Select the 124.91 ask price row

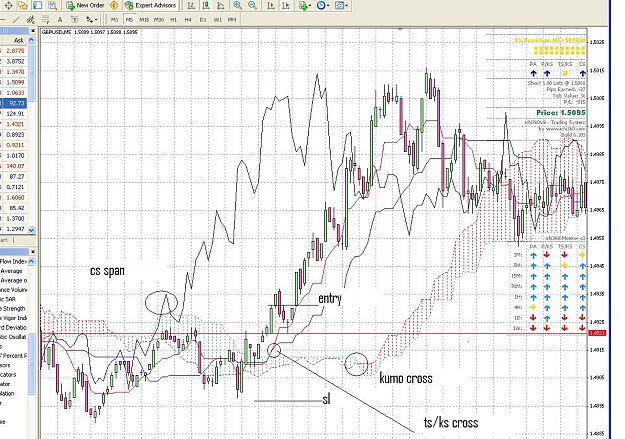point(14,114)
